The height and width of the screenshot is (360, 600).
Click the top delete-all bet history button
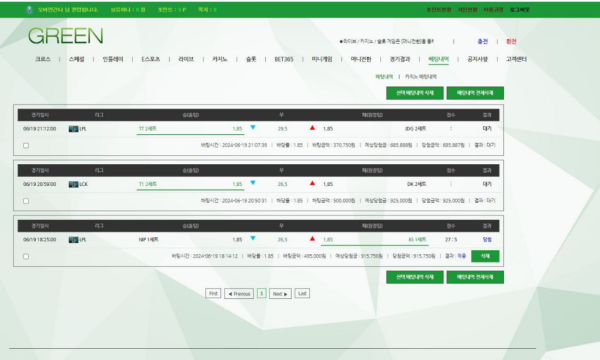tap(475, 93)
